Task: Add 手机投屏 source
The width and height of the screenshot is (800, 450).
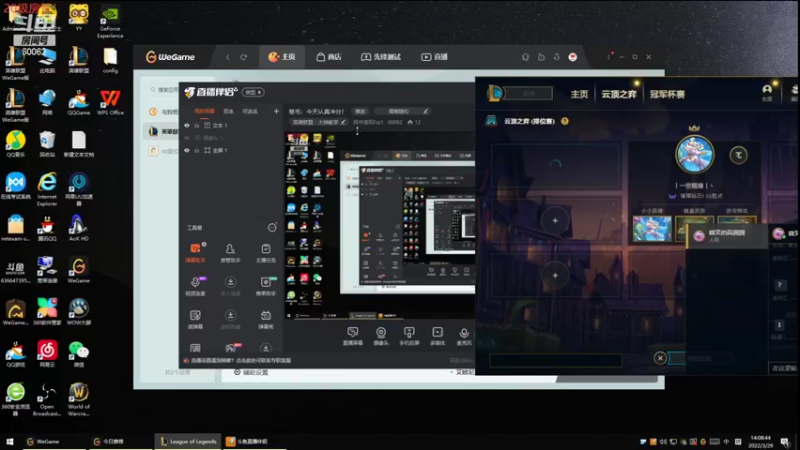Action: point(409,336)
